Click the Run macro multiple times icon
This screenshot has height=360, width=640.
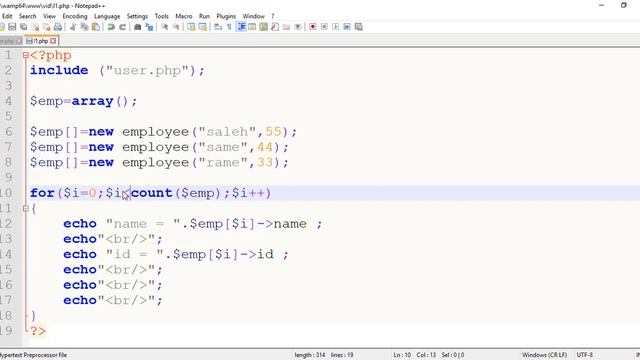tap(347, 27)
